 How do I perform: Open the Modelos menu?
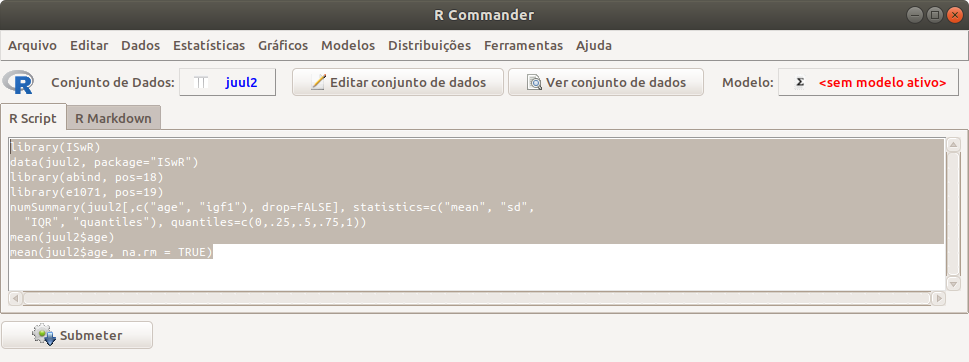[x=348, y=46]
